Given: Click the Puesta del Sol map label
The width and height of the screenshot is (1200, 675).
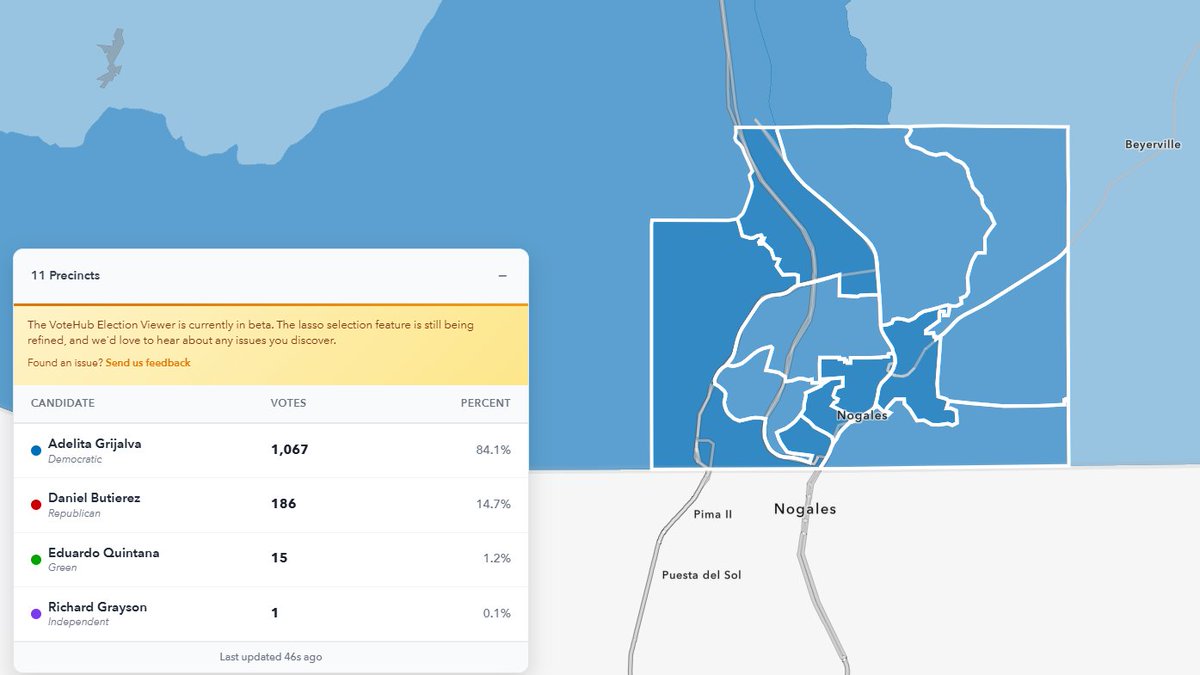Looking at the screenshot, I should point(702,575).
